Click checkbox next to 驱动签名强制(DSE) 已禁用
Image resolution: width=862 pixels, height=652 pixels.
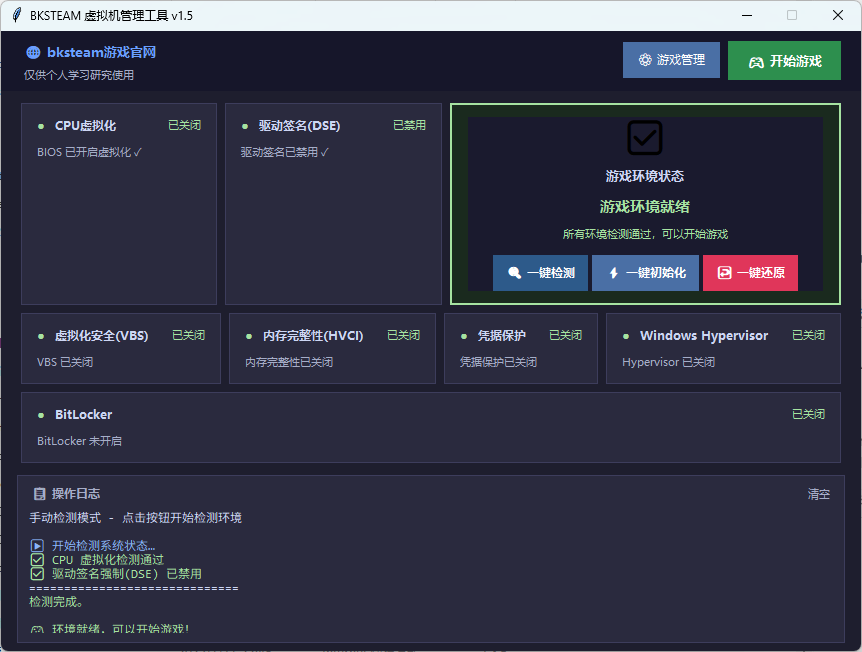(x=37, y=574)
